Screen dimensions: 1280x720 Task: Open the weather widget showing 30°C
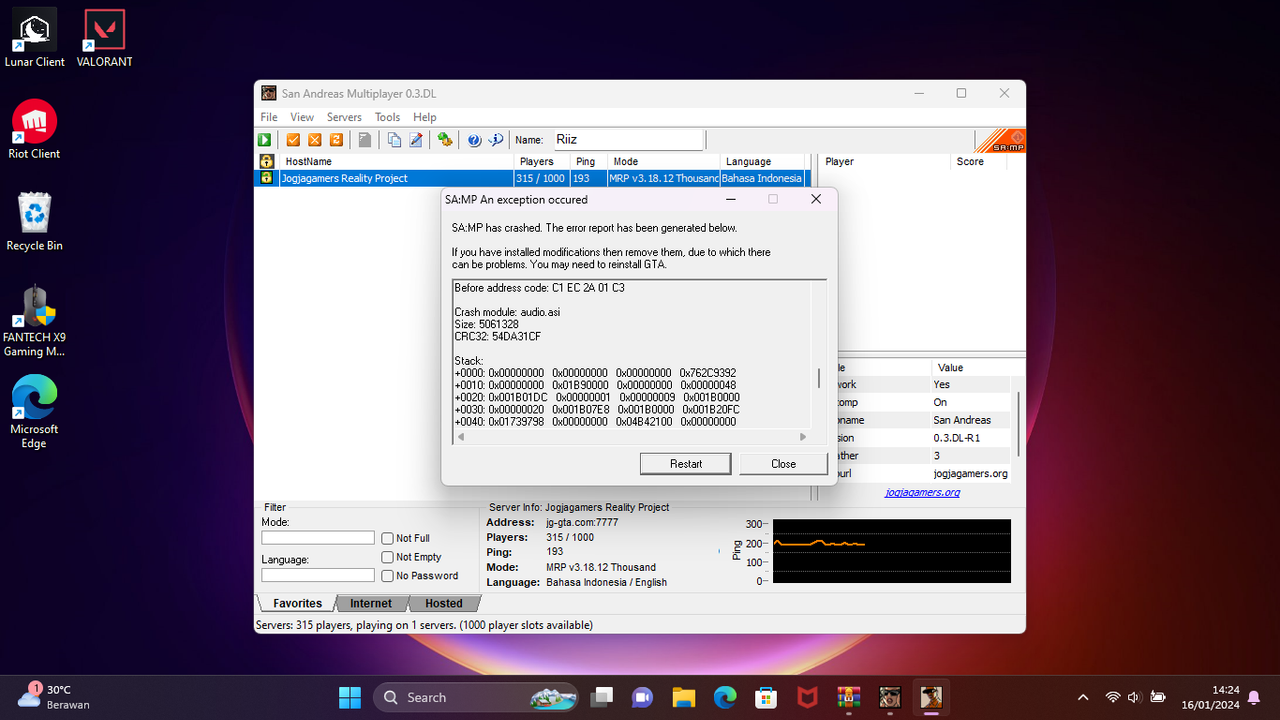point(55,697)
